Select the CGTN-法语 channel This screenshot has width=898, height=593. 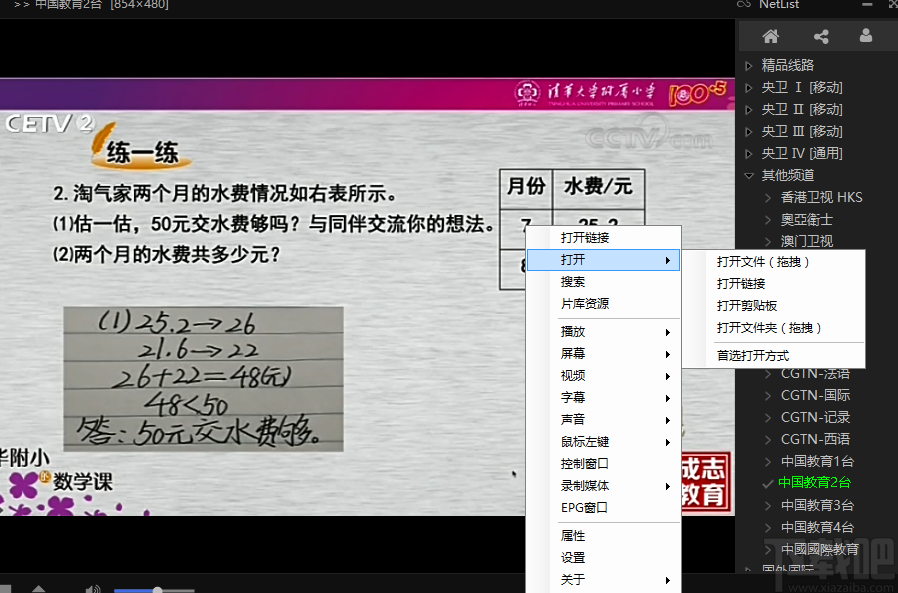(x=816, y=374)
